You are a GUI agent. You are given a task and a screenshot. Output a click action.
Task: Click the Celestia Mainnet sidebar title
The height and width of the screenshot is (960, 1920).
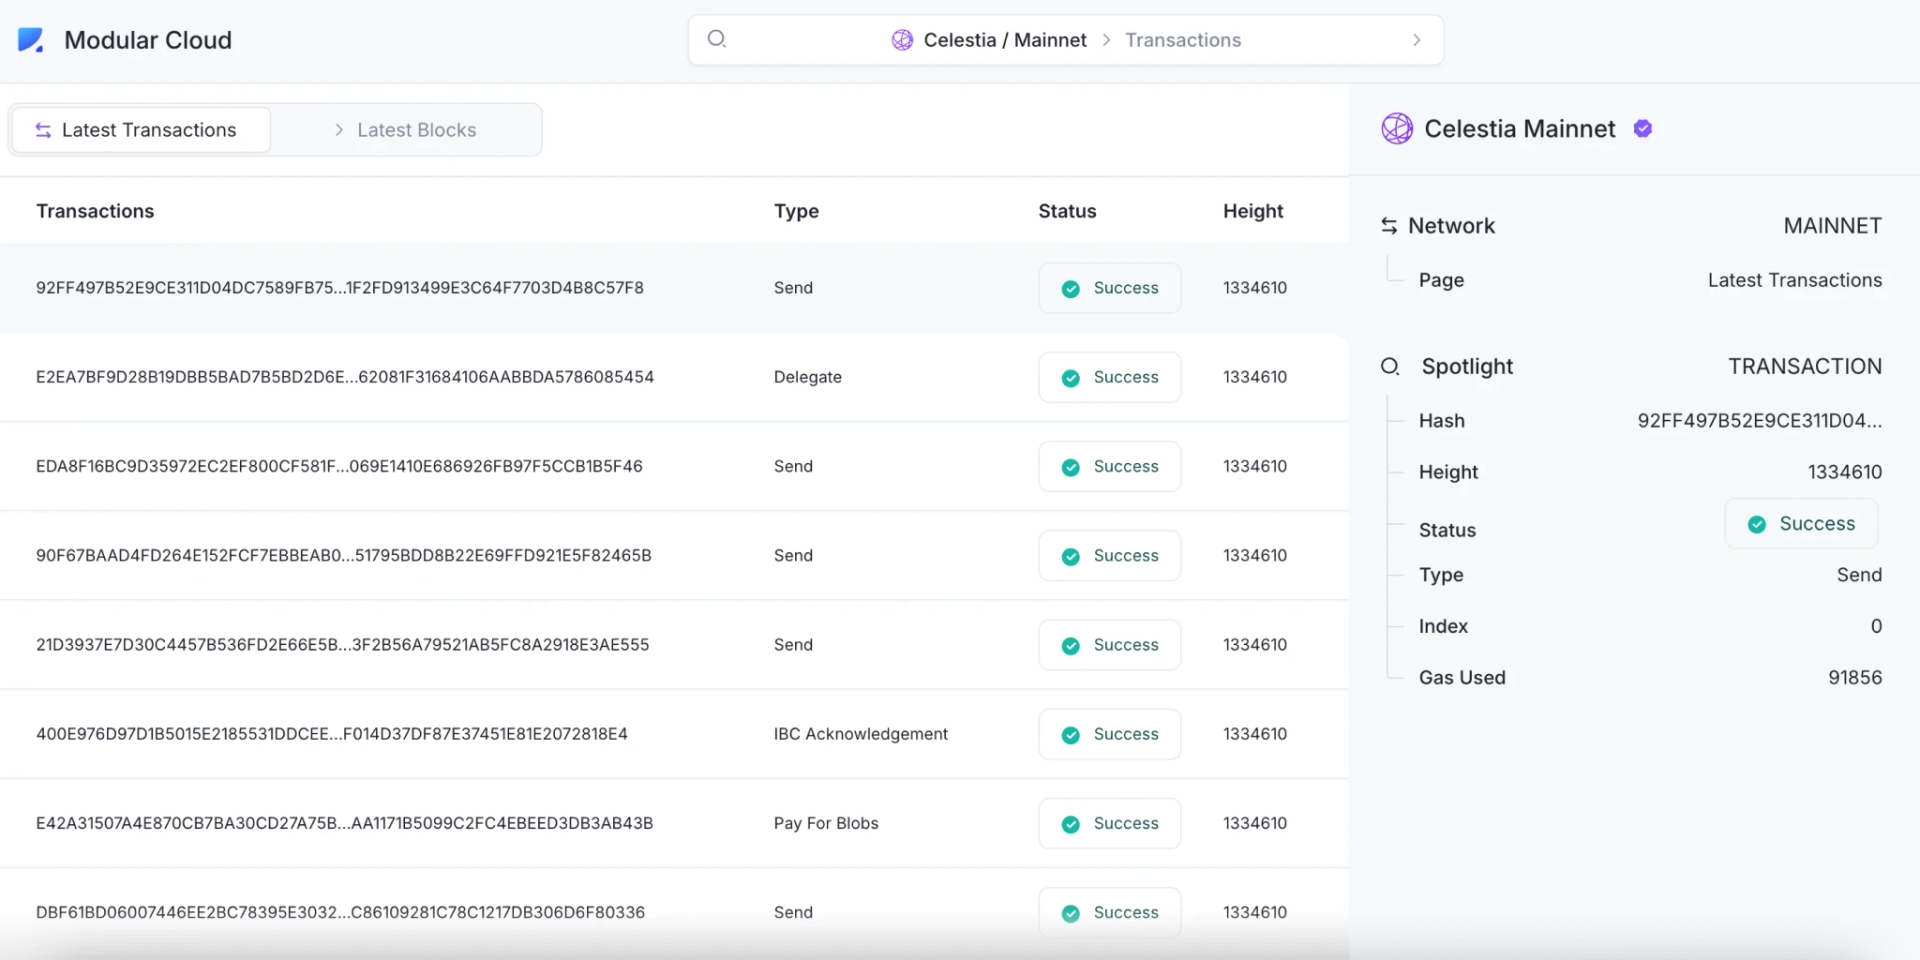pos(1520,129)
